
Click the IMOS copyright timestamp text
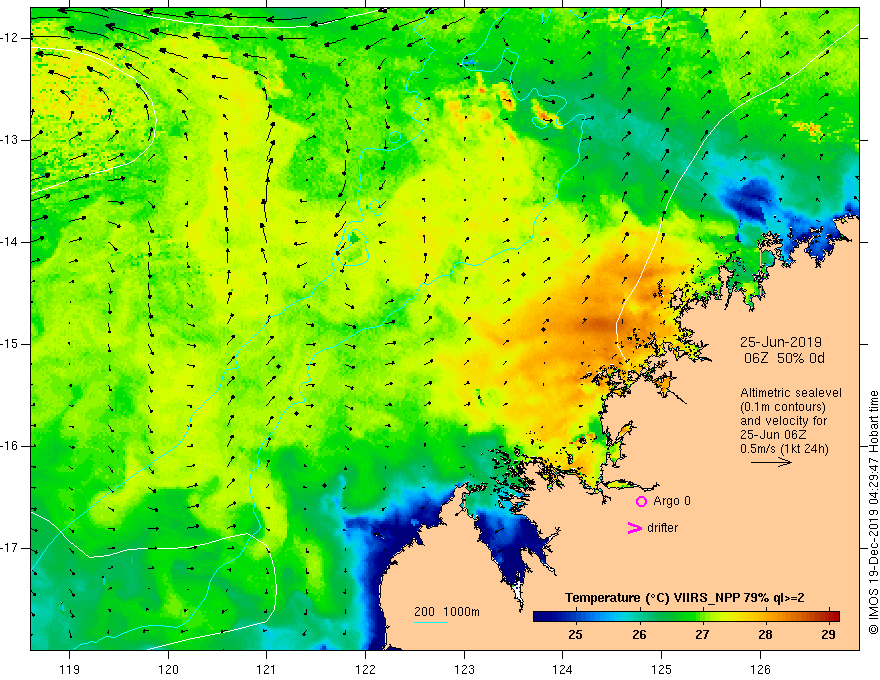873,513
